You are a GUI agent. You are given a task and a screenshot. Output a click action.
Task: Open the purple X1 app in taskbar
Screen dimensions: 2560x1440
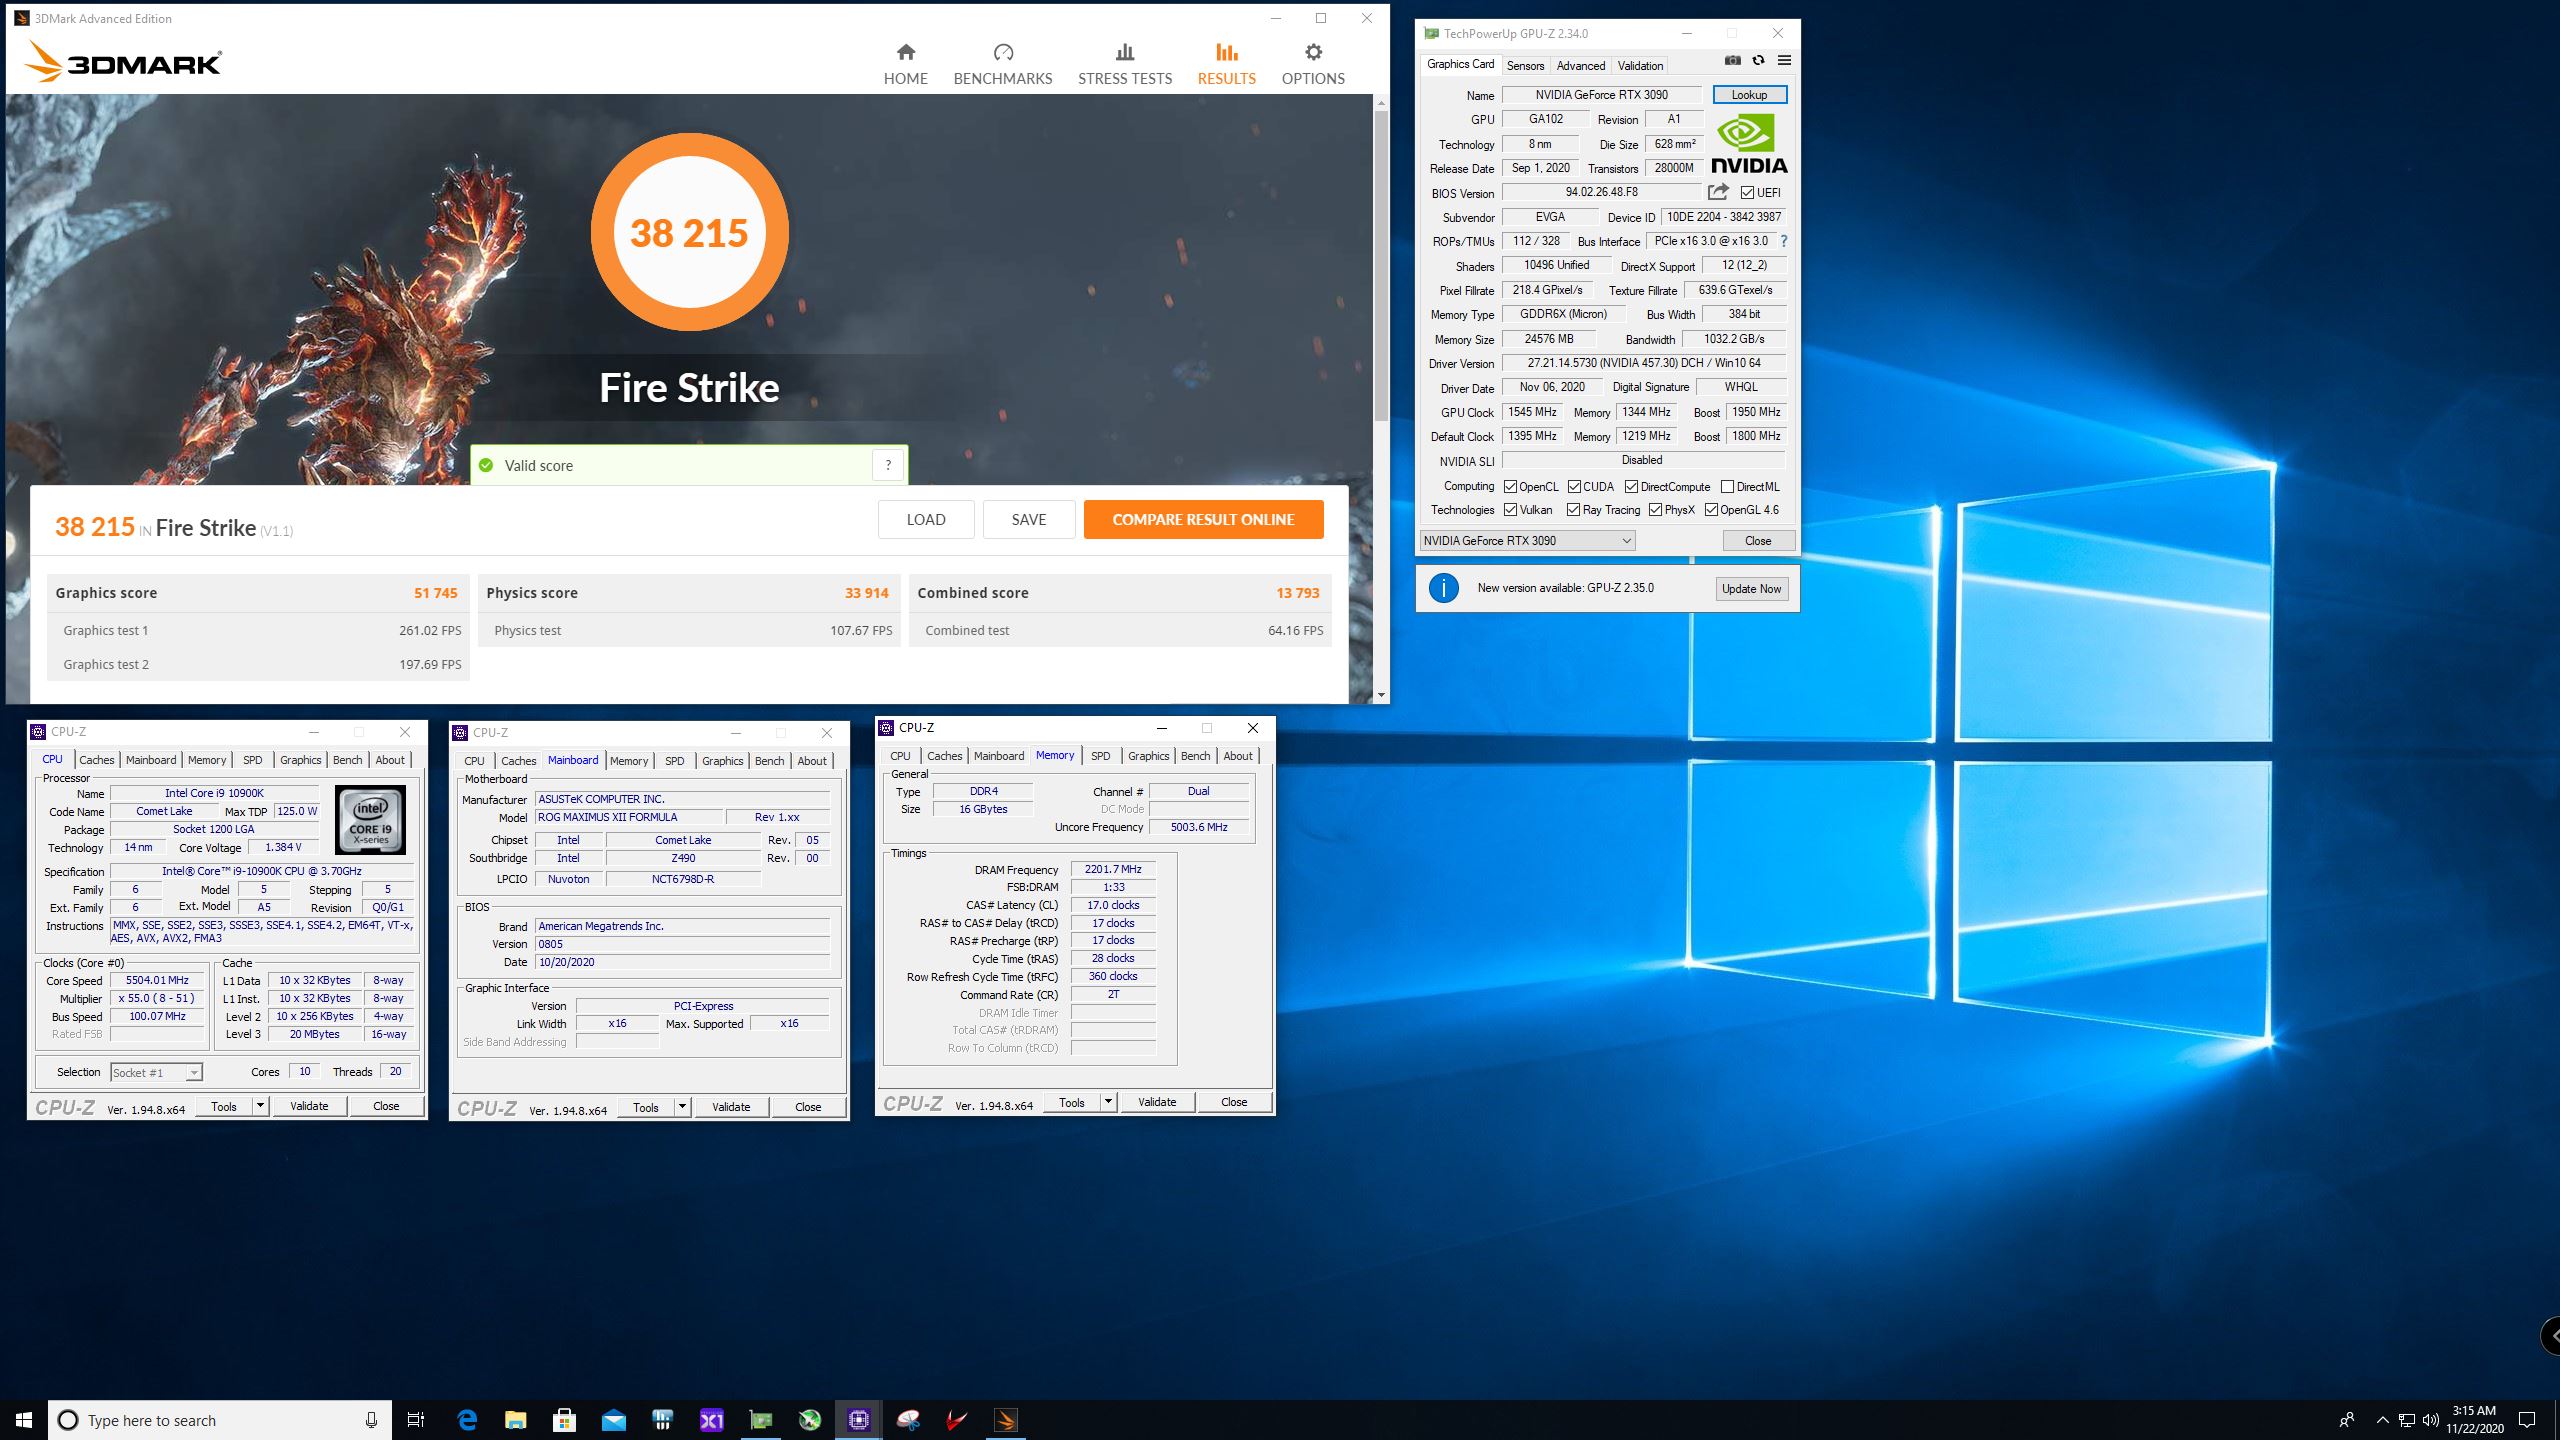coord(711,1420)
